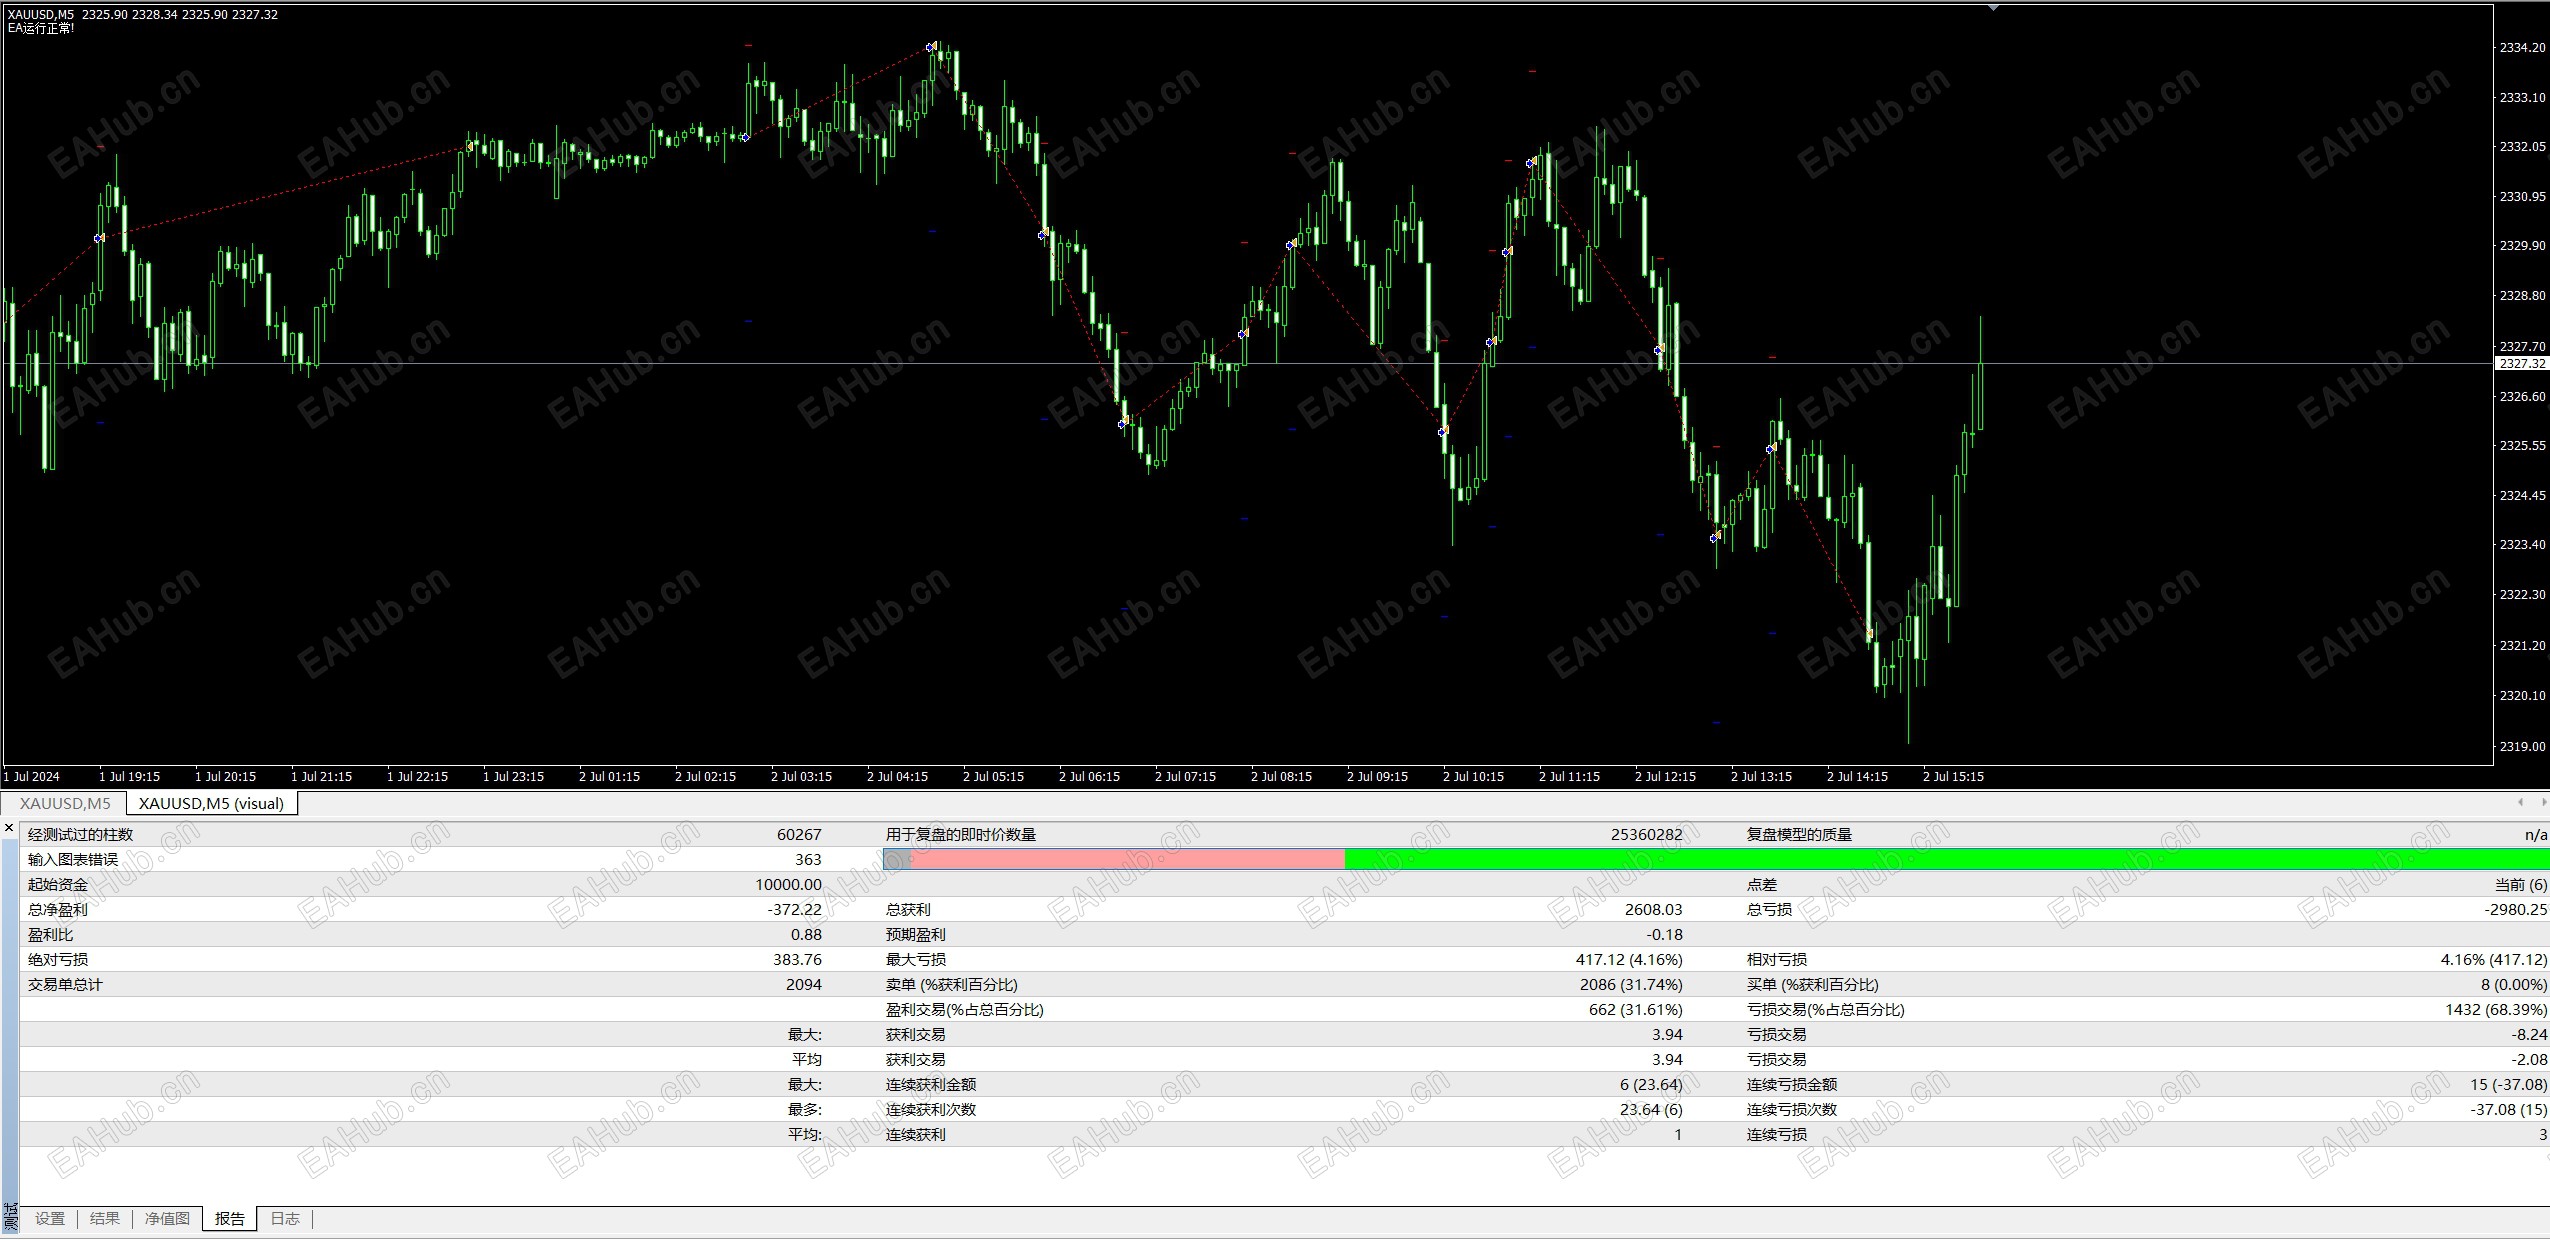2550x1240 pixels.
Task: Click first trade arrow near 1 Jul 19:15
Action: point(99,238)
